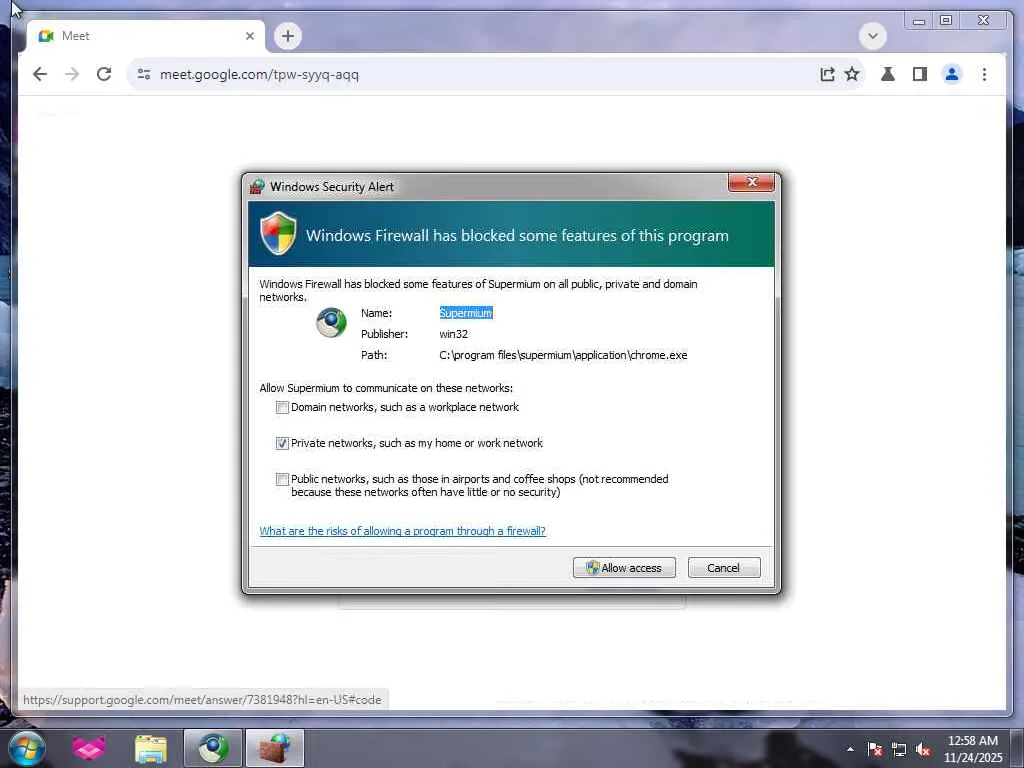Open the pink app in taskbar
The image size is (1024, 768).
click(x=89, y=748)
